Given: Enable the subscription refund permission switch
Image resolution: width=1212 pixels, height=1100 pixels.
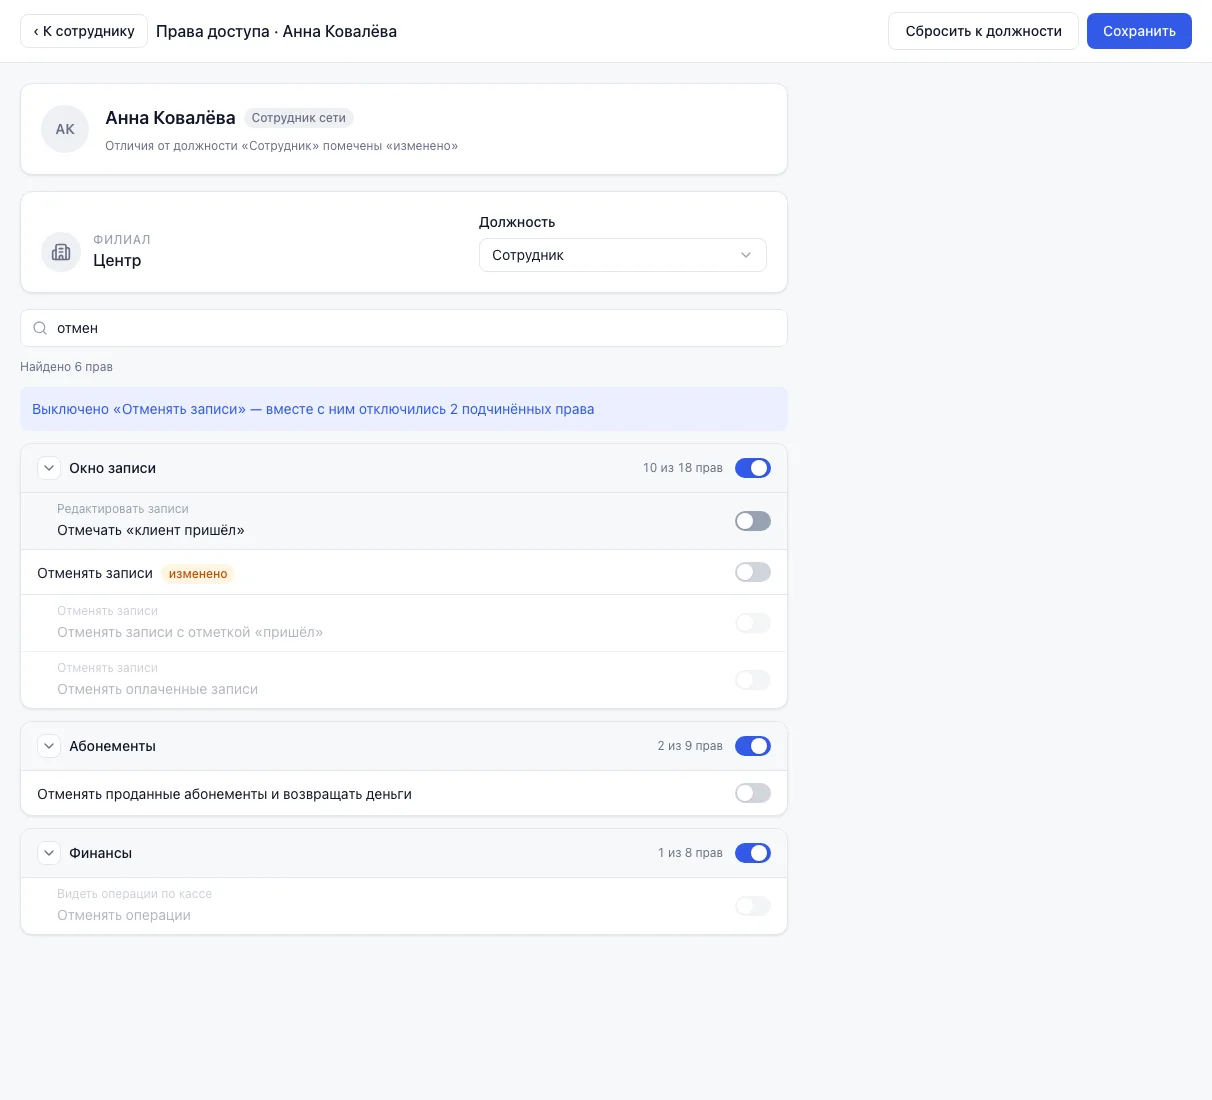Looking at the screenshot, I should click(x=753, y=793).
